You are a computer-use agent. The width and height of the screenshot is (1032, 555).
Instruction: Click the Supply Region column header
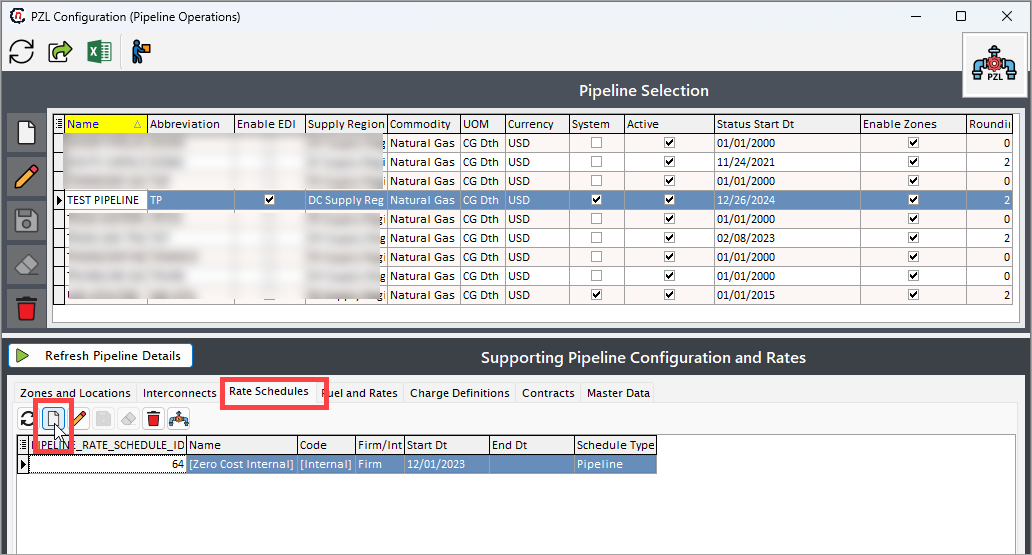click(x=346, y=124)
